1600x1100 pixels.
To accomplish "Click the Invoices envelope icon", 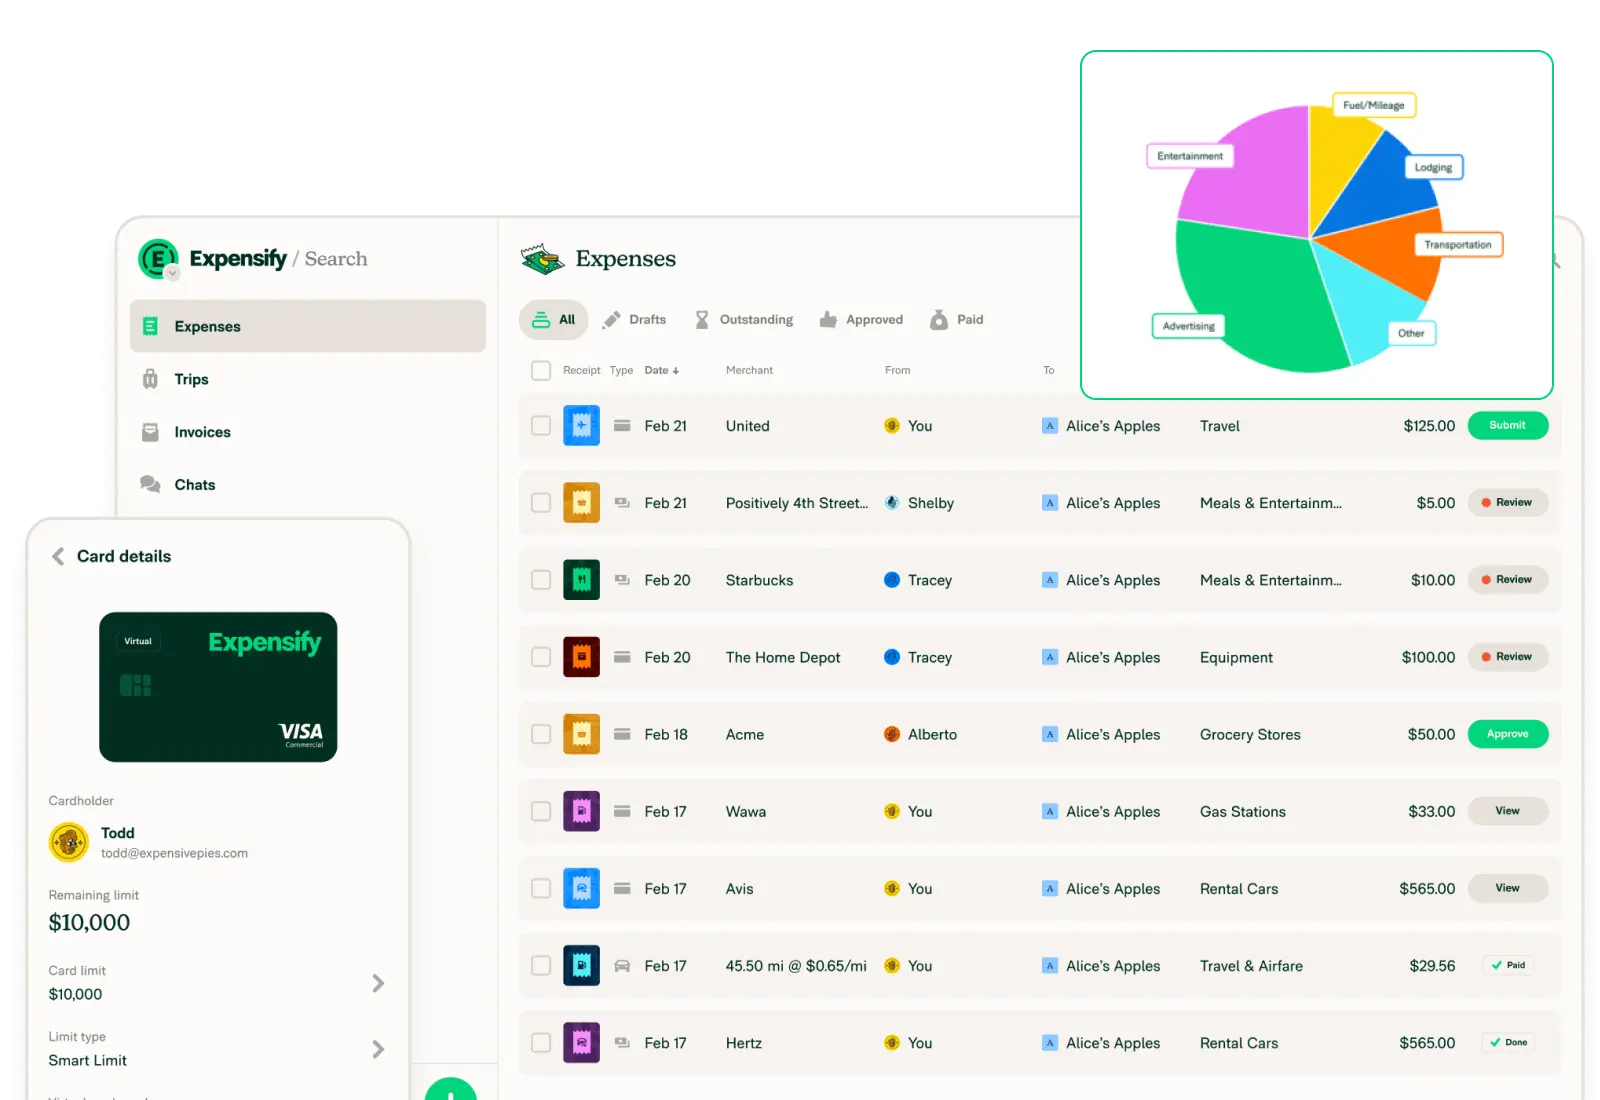I will click(150, 432).
